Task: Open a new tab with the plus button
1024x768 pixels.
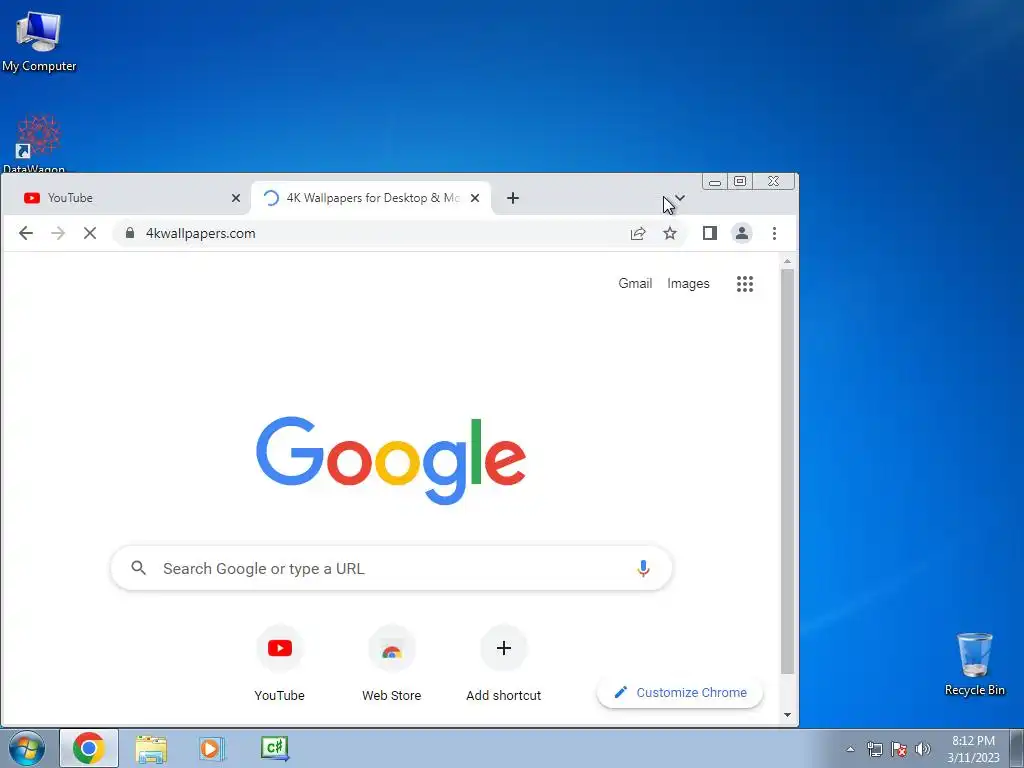Action: [x=513, y=198]
